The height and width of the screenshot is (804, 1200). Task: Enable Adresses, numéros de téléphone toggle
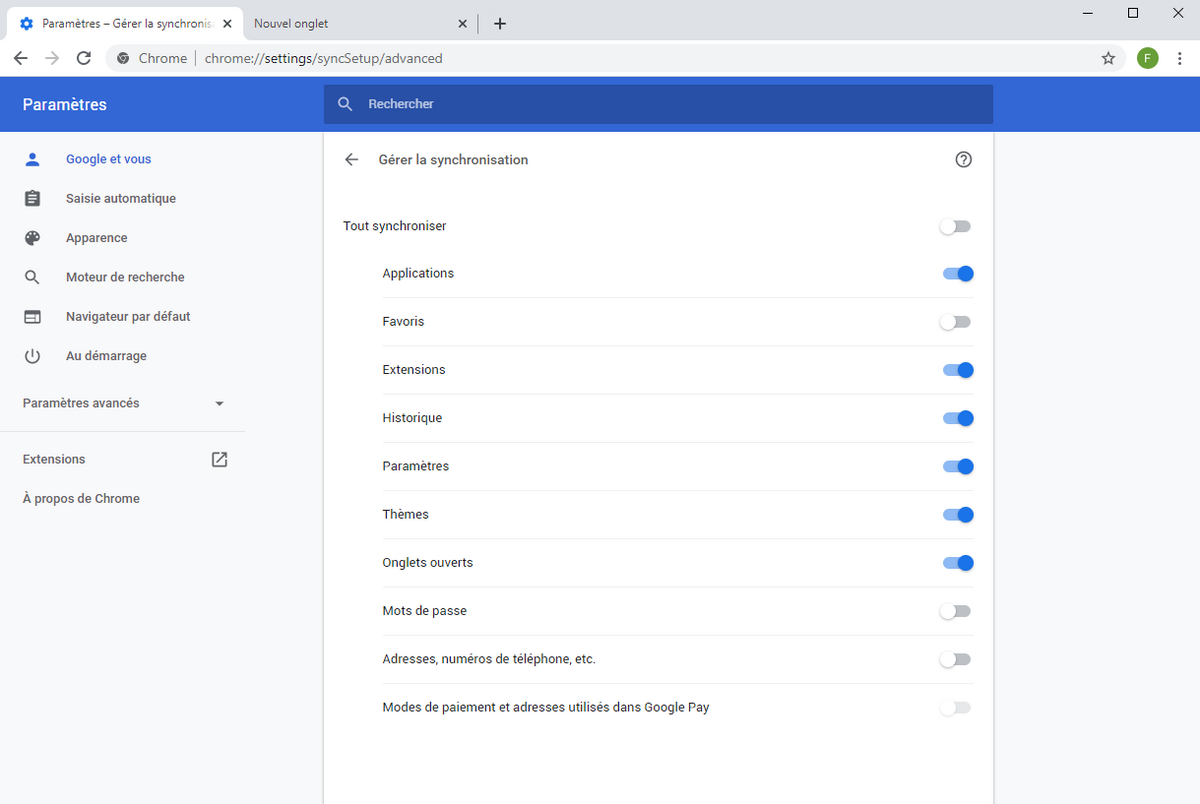click(x=955, y=659)
